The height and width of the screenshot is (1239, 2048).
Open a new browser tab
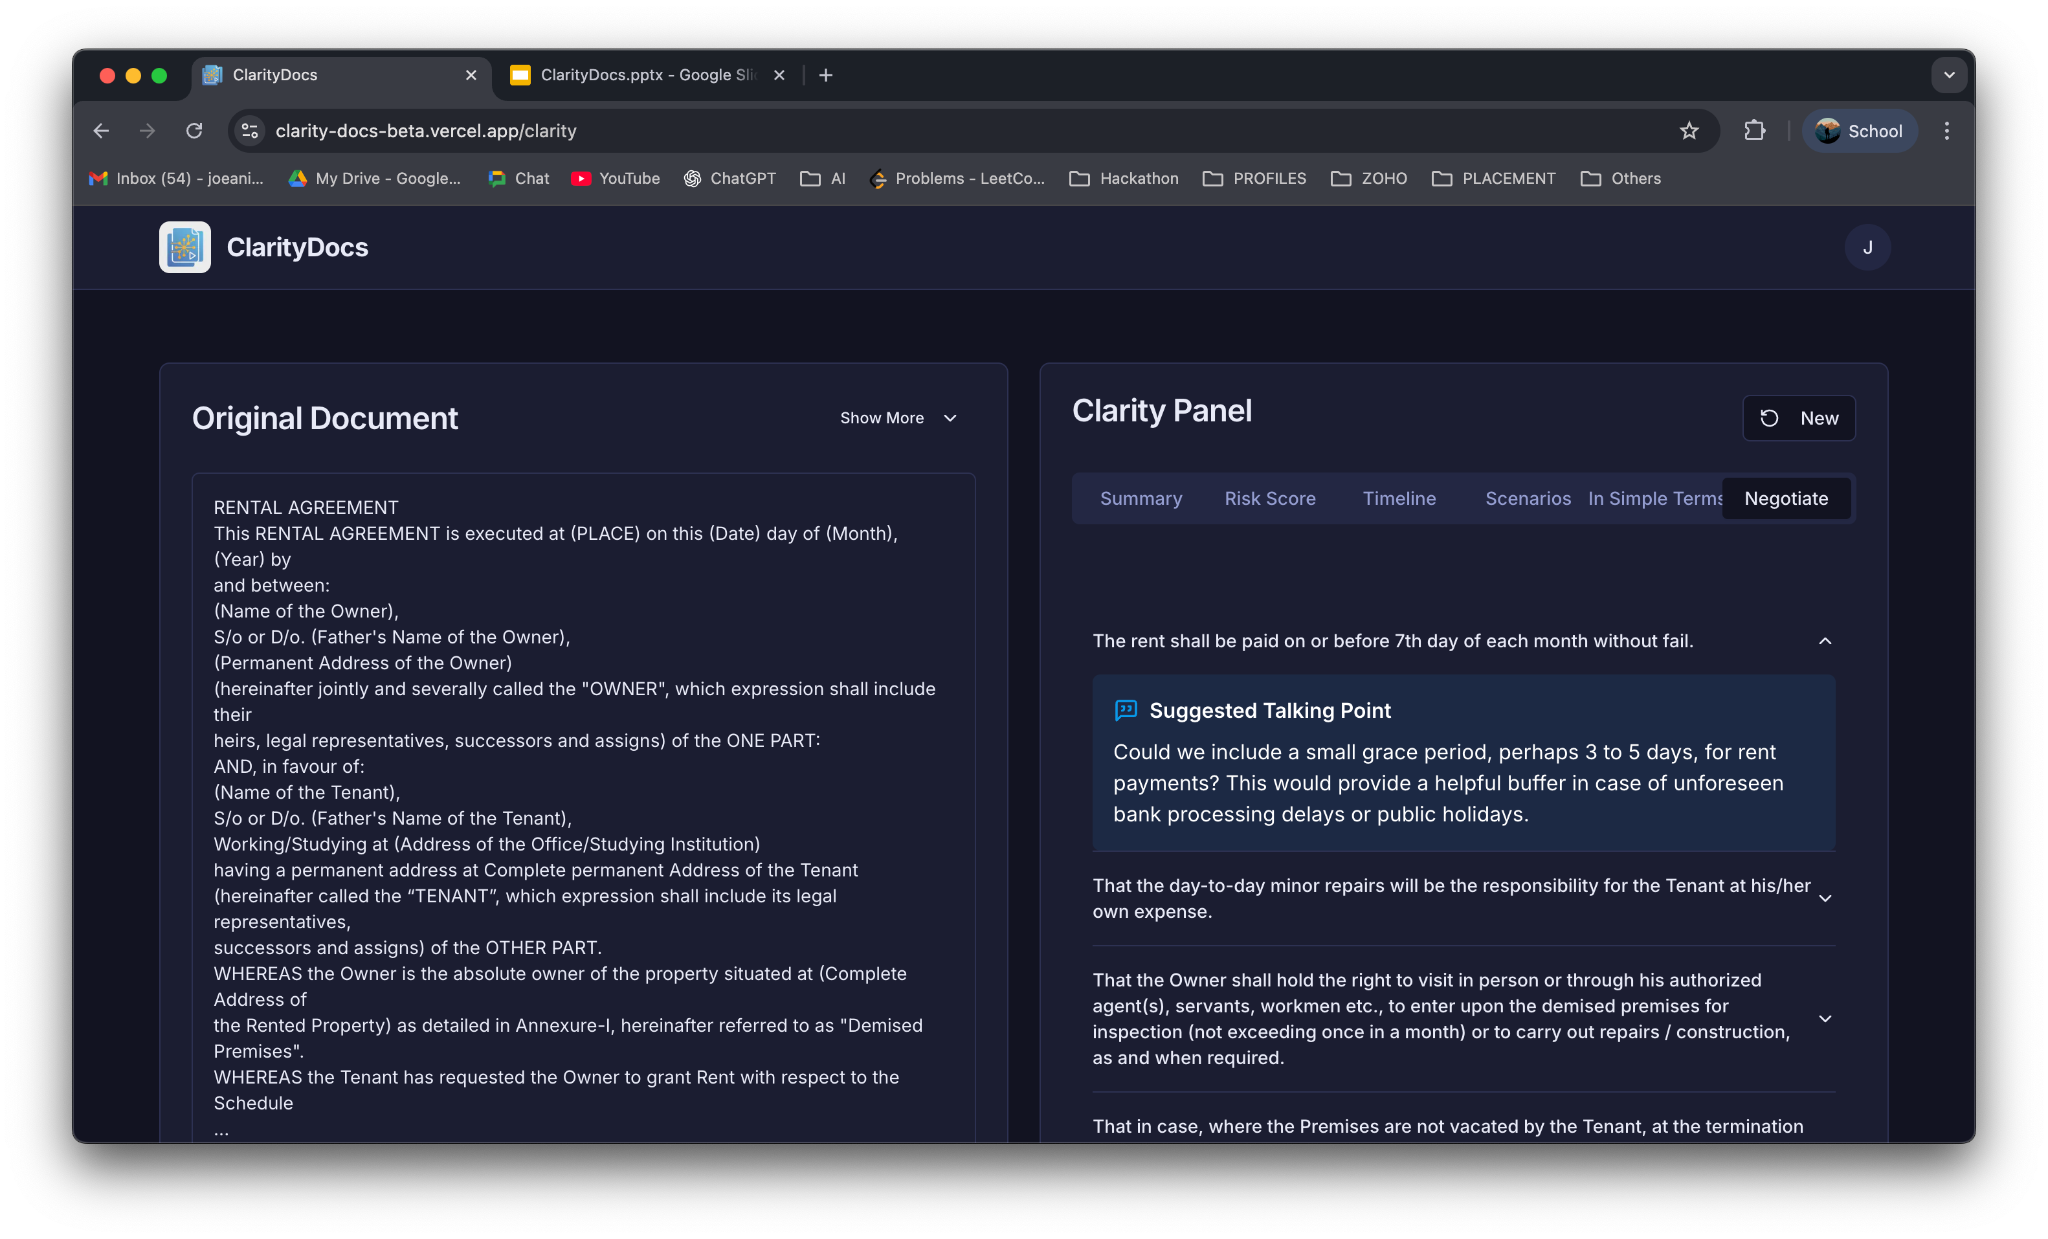[x=825, y=75]
